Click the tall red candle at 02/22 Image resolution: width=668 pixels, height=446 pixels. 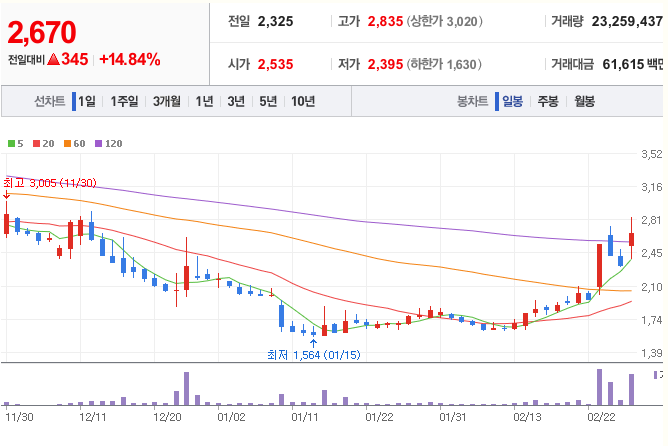click(x=599, y=266)
